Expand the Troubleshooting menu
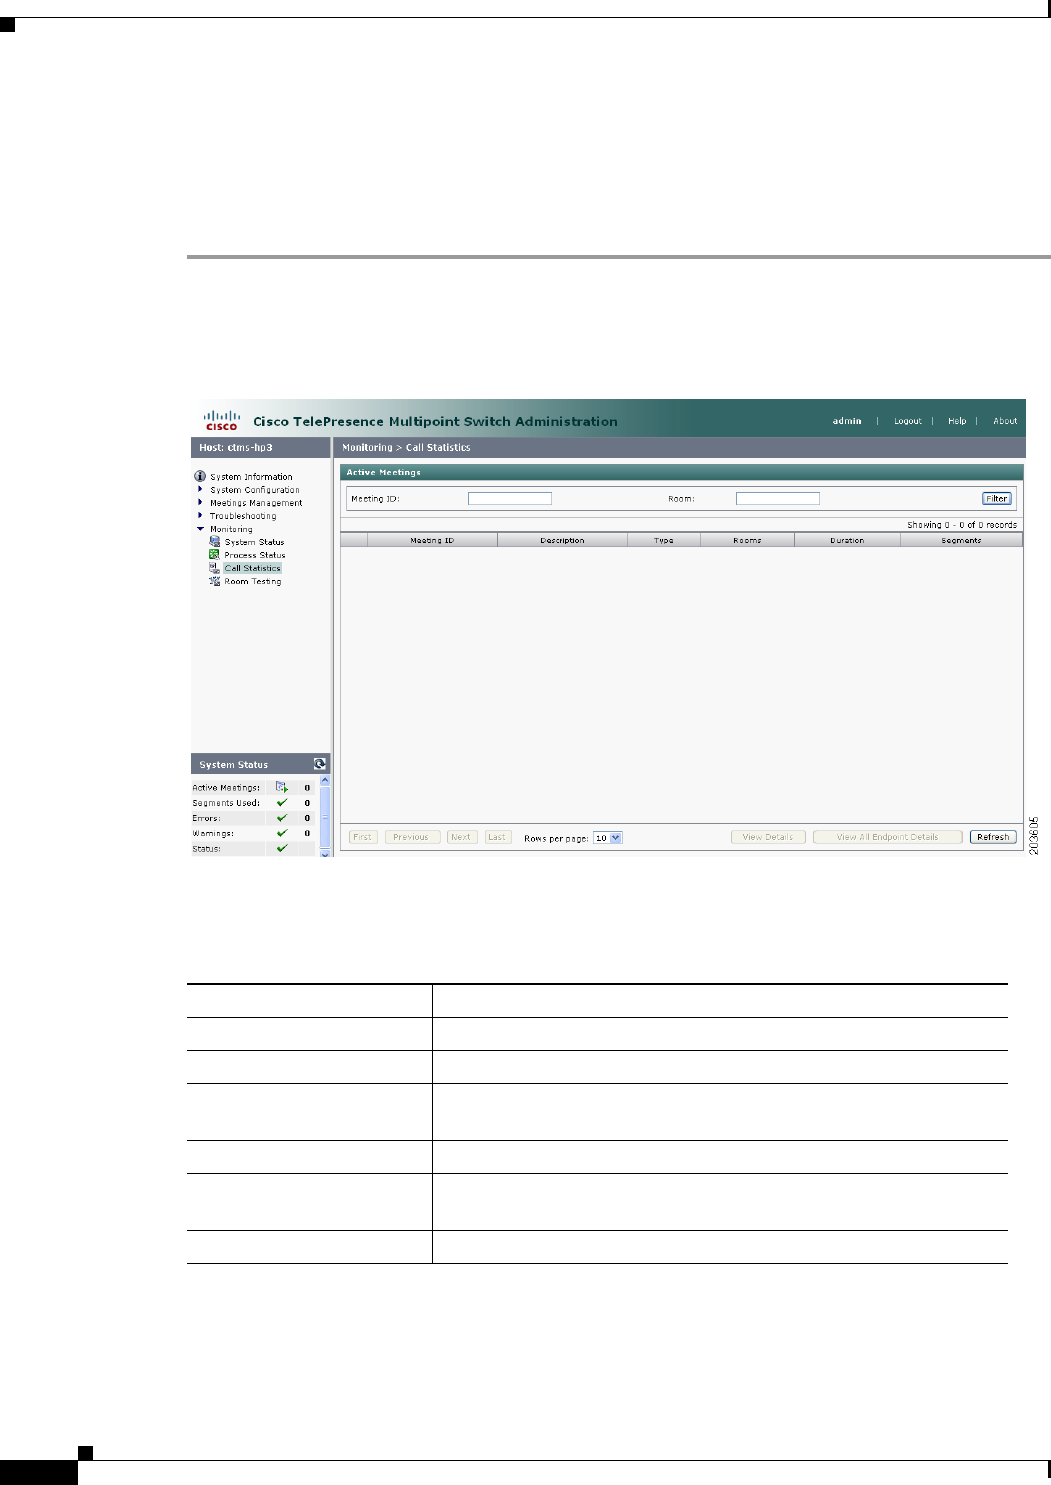The image size is (1051, 1485). 200,515
